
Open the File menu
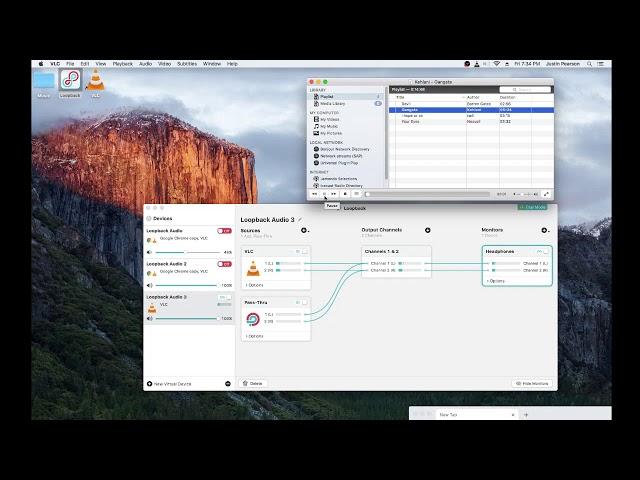(70, 64)
